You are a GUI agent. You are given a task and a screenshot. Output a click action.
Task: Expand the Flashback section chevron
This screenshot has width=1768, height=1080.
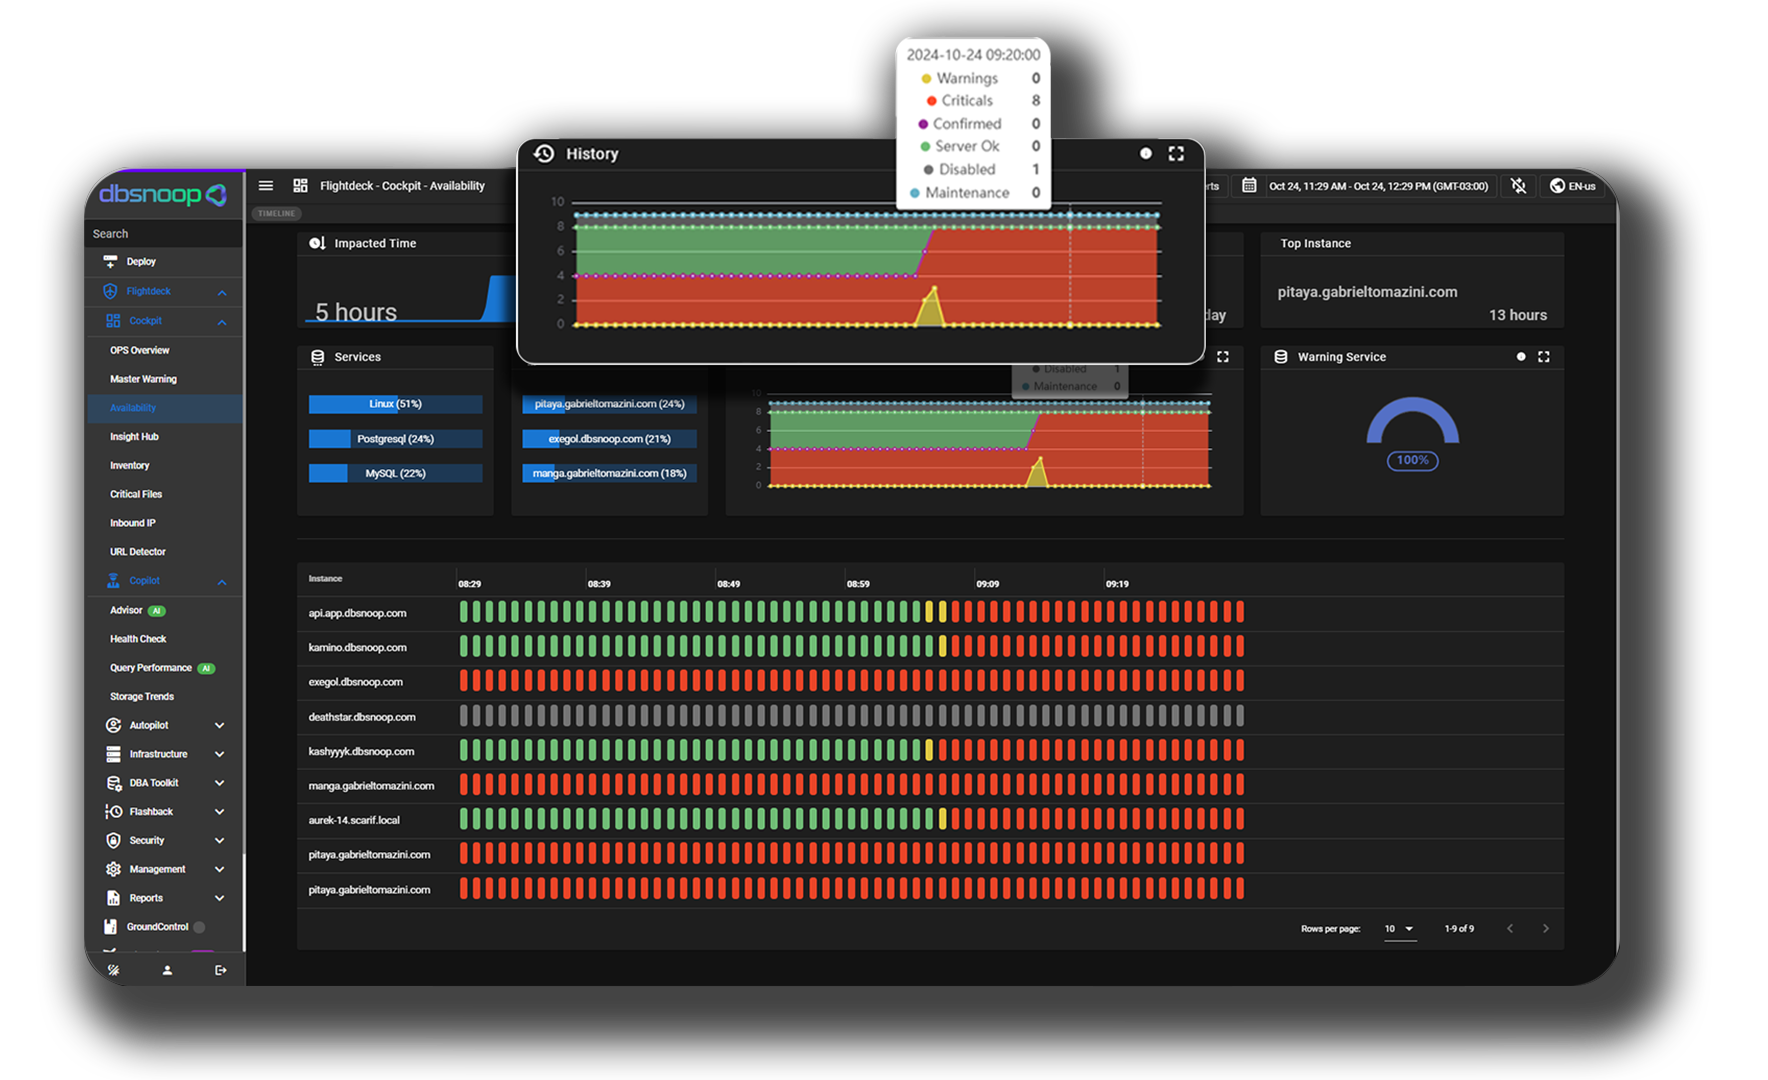pos(219,812)
